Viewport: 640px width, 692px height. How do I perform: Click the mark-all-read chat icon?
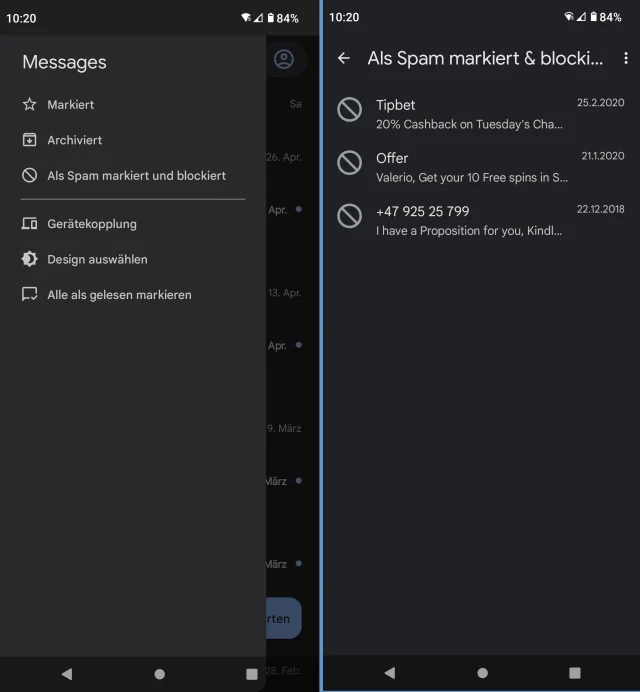click(30, 295)
